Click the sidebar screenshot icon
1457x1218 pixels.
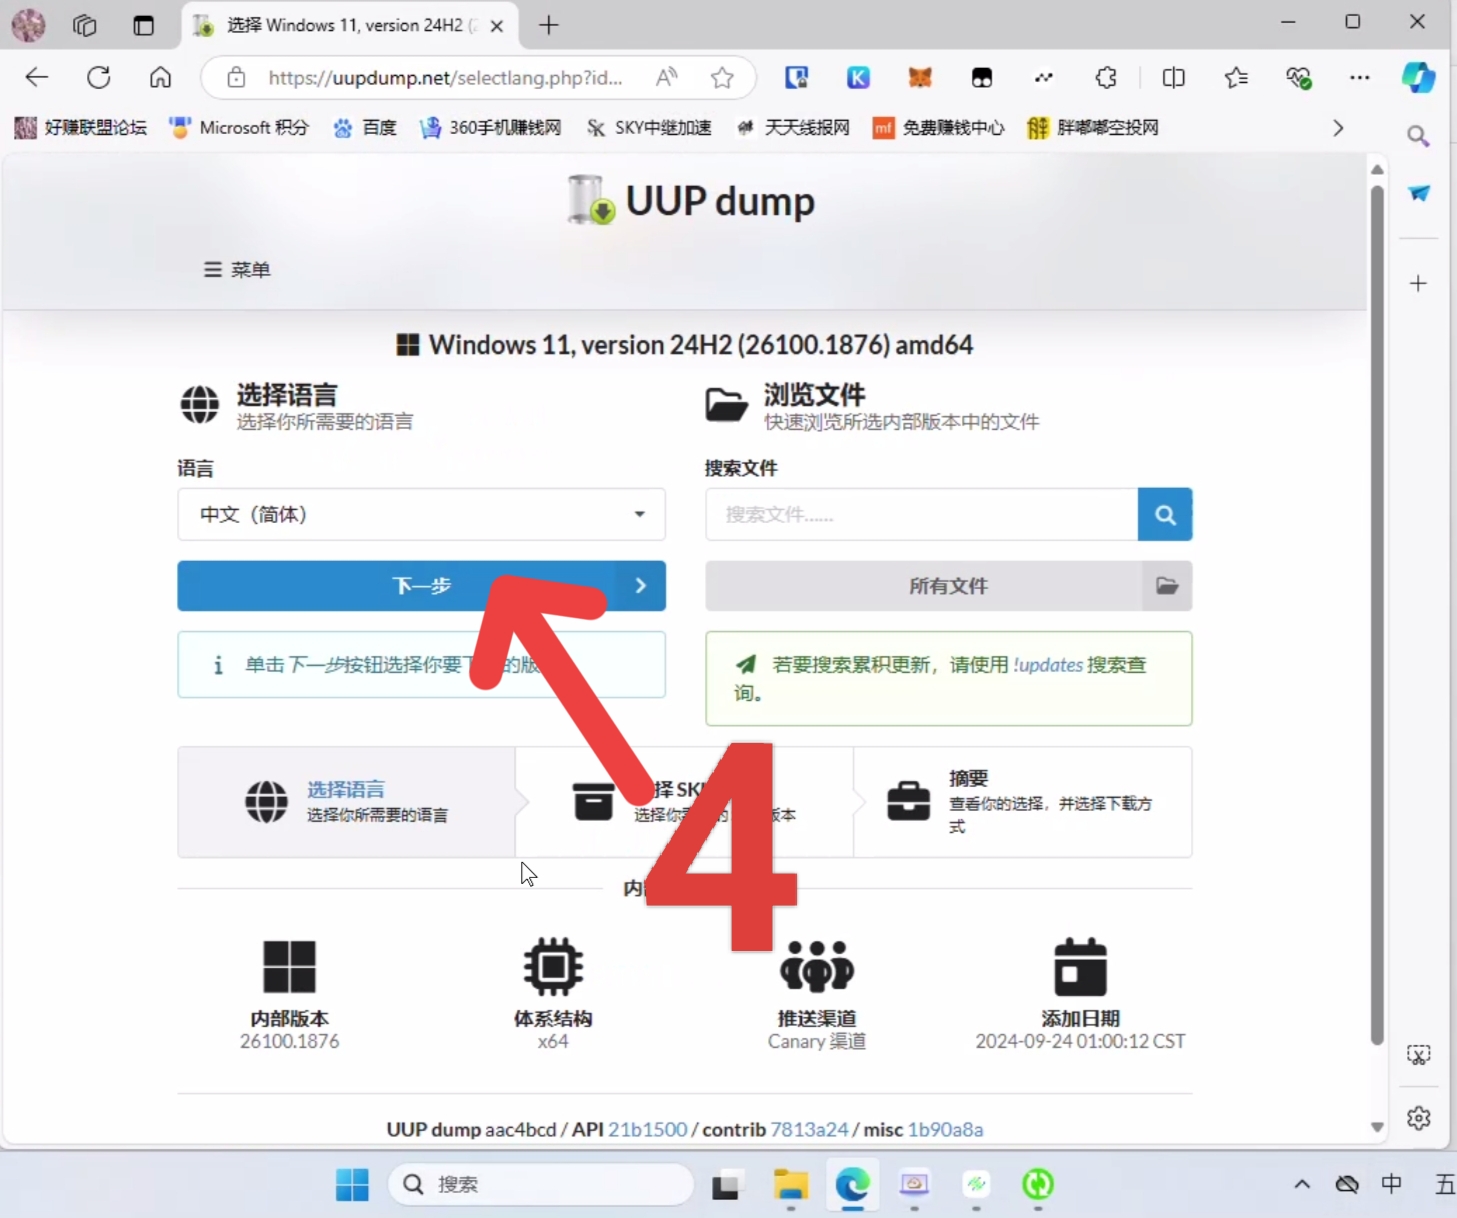[1418, 1055]
